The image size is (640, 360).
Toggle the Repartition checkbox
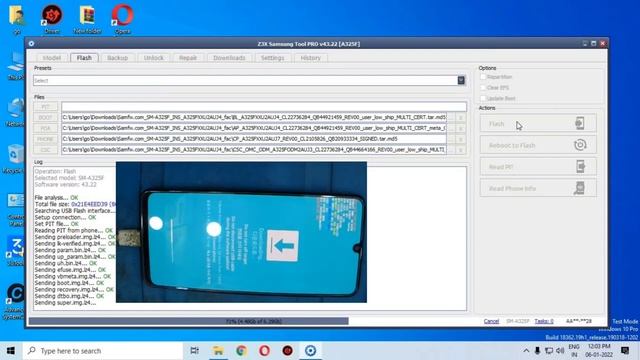483,77
